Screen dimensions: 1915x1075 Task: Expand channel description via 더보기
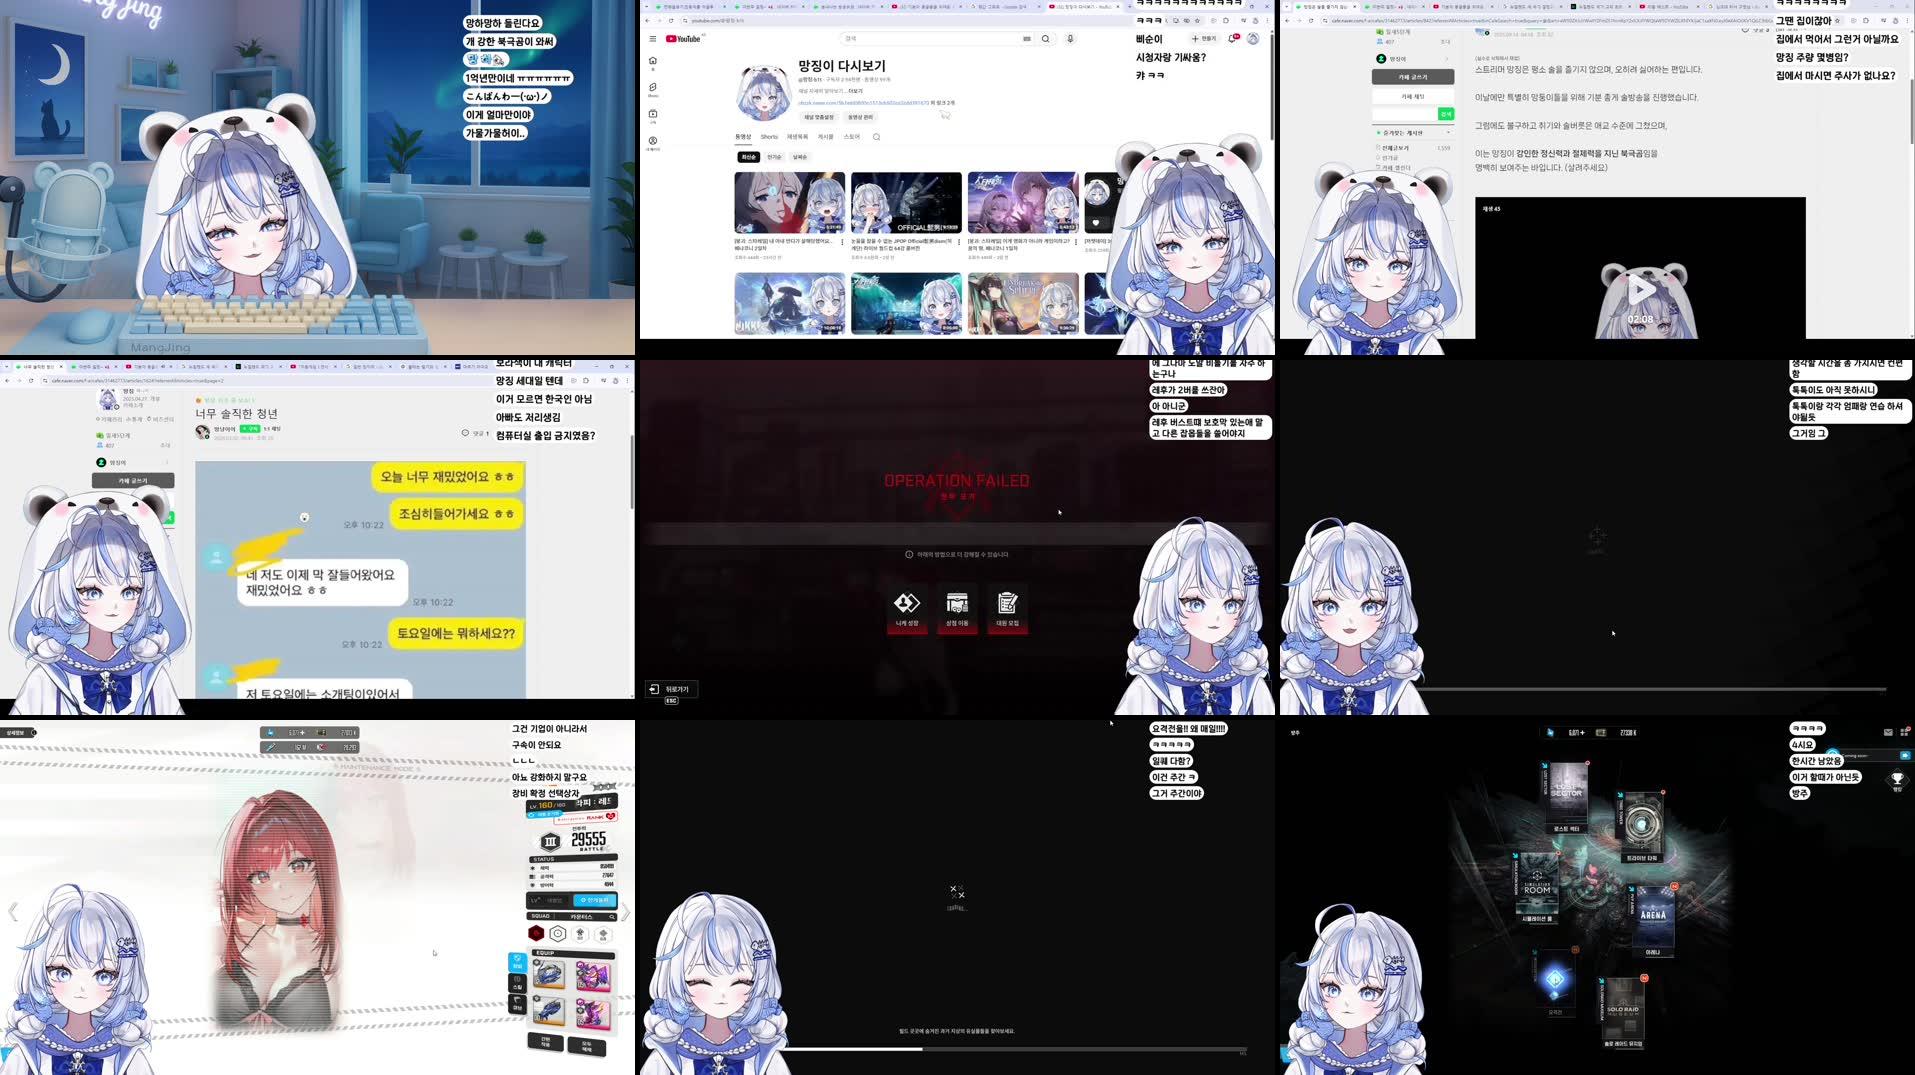pyautogui.click(x=856, y=91)
